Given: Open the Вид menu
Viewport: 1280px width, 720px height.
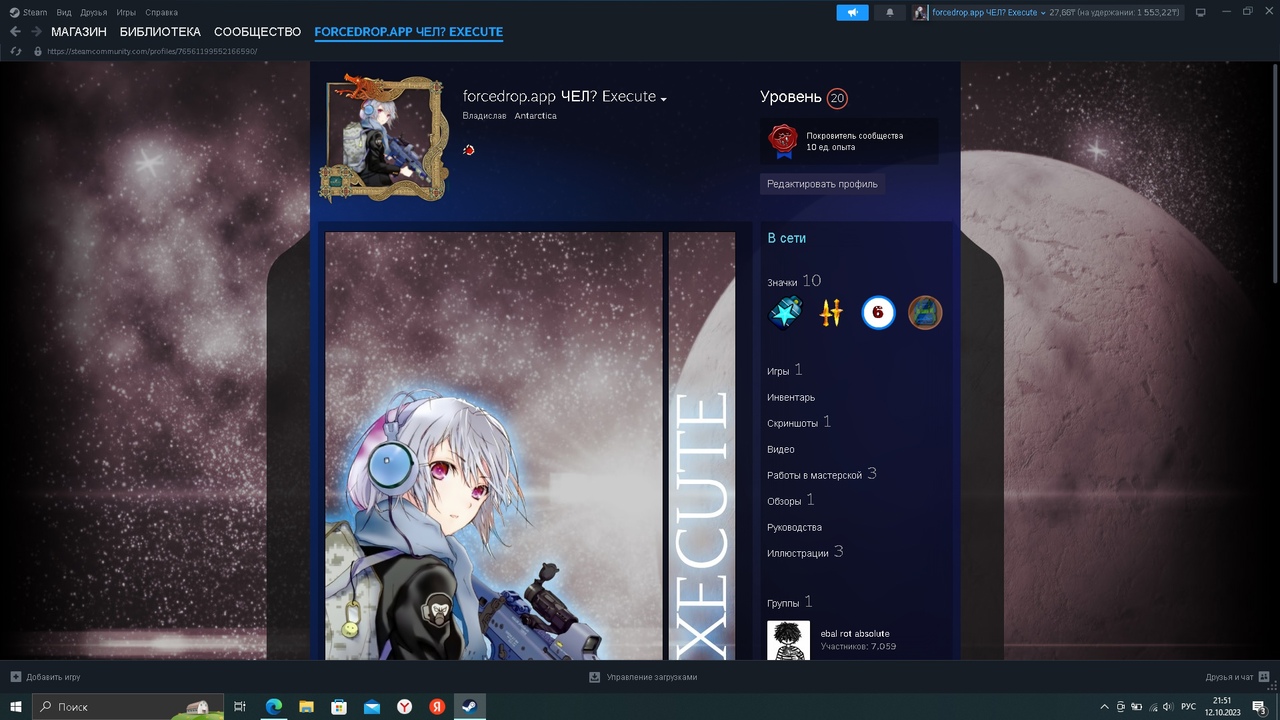Looking at the screenshot, I should click(64, 13).
